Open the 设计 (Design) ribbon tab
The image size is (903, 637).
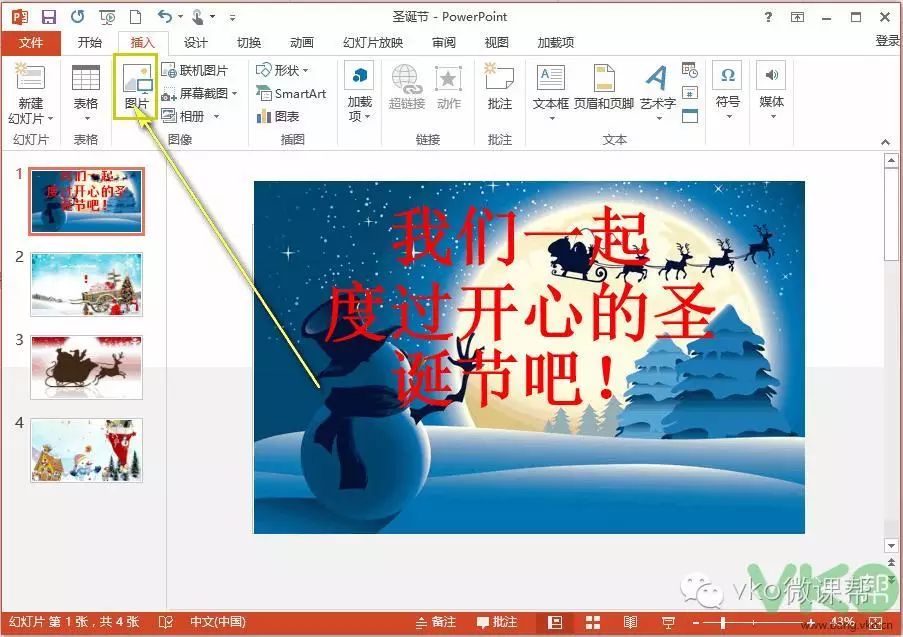click(195, 42)
